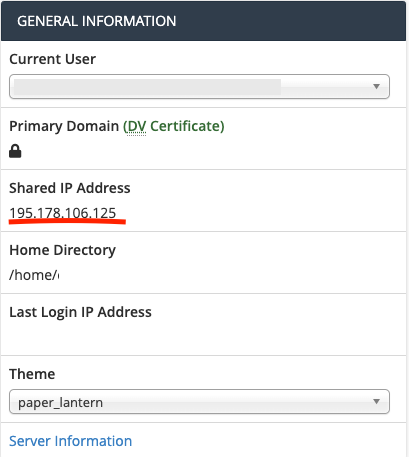The width and height of the screenshot is (409, 457).
Task: Click the Current User label
Action: [x=52, y=59]
